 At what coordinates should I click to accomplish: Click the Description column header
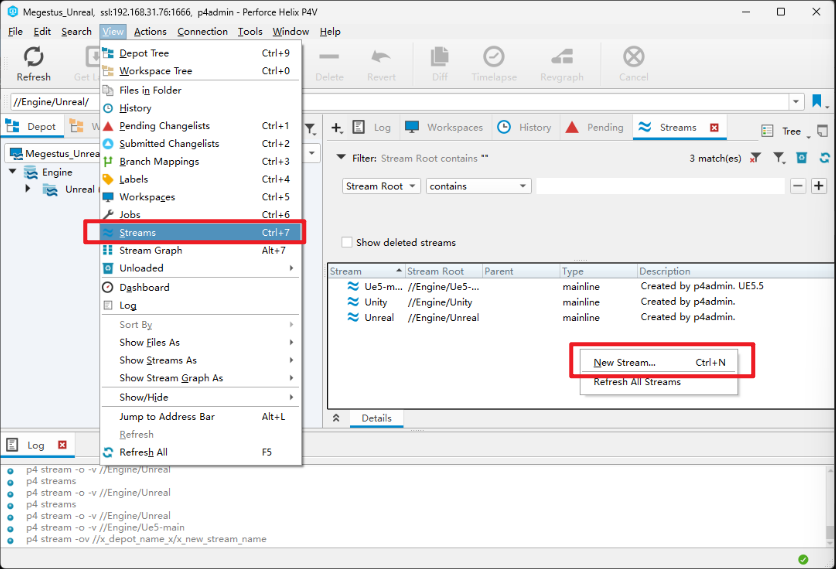[736, 271]
